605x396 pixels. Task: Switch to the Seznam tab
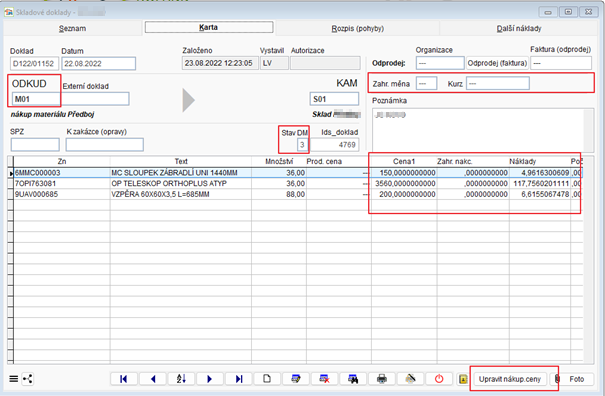pyautogui.click(x=73, y=28)
